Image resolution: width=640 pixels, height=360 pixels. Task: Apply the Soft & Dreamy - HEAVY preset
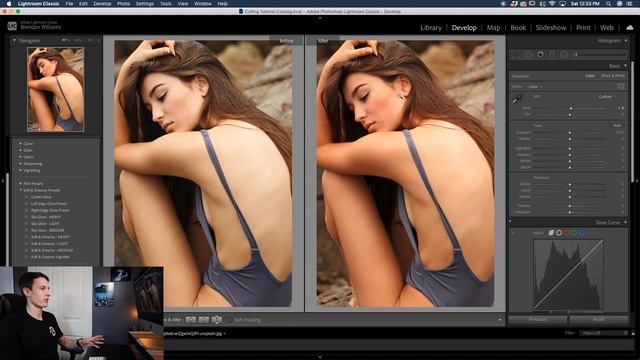click(x=50, y=237)
